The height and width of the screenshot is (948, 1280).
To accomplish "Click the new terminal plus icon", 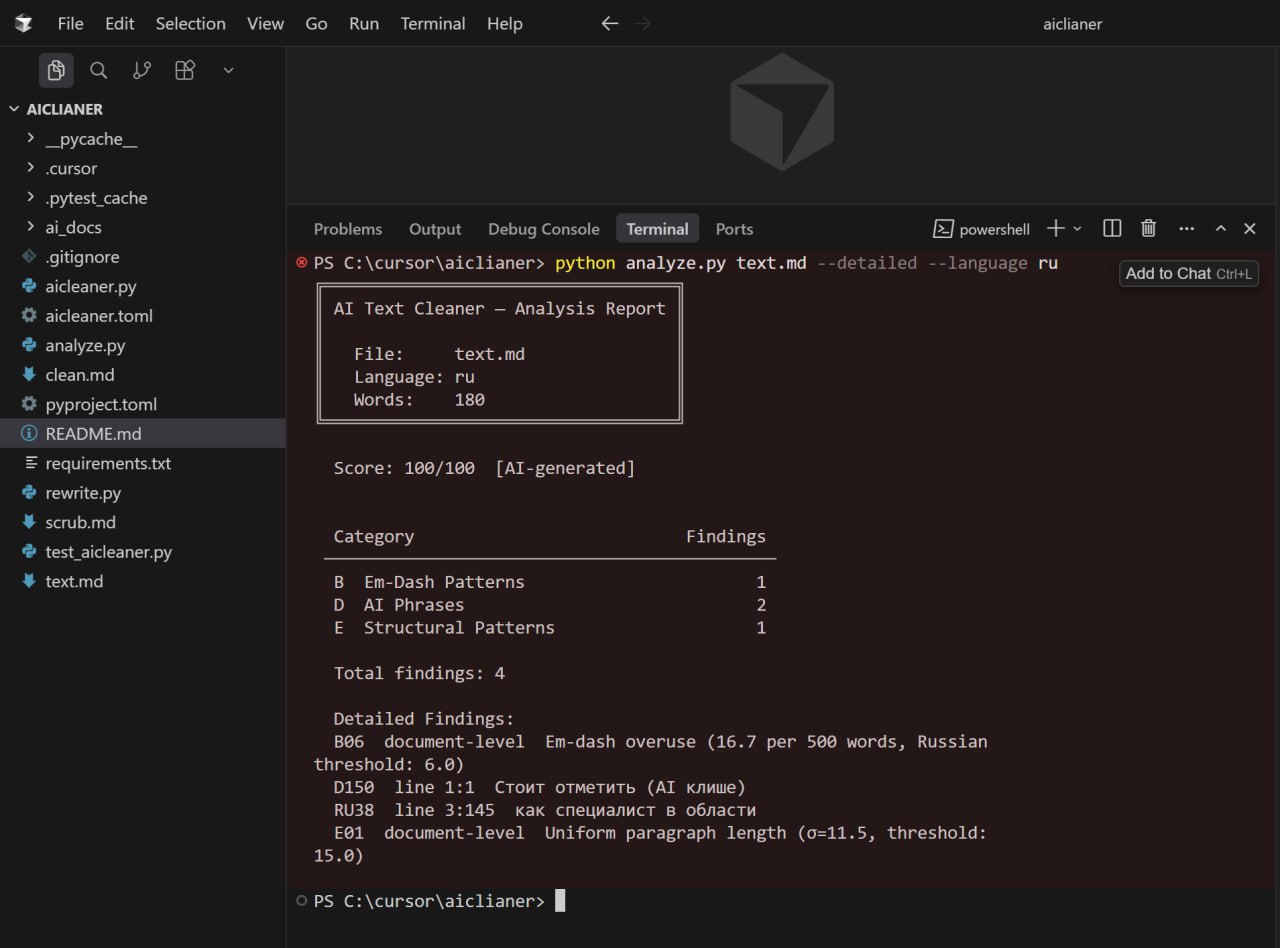I will [x=1055, y=229].
